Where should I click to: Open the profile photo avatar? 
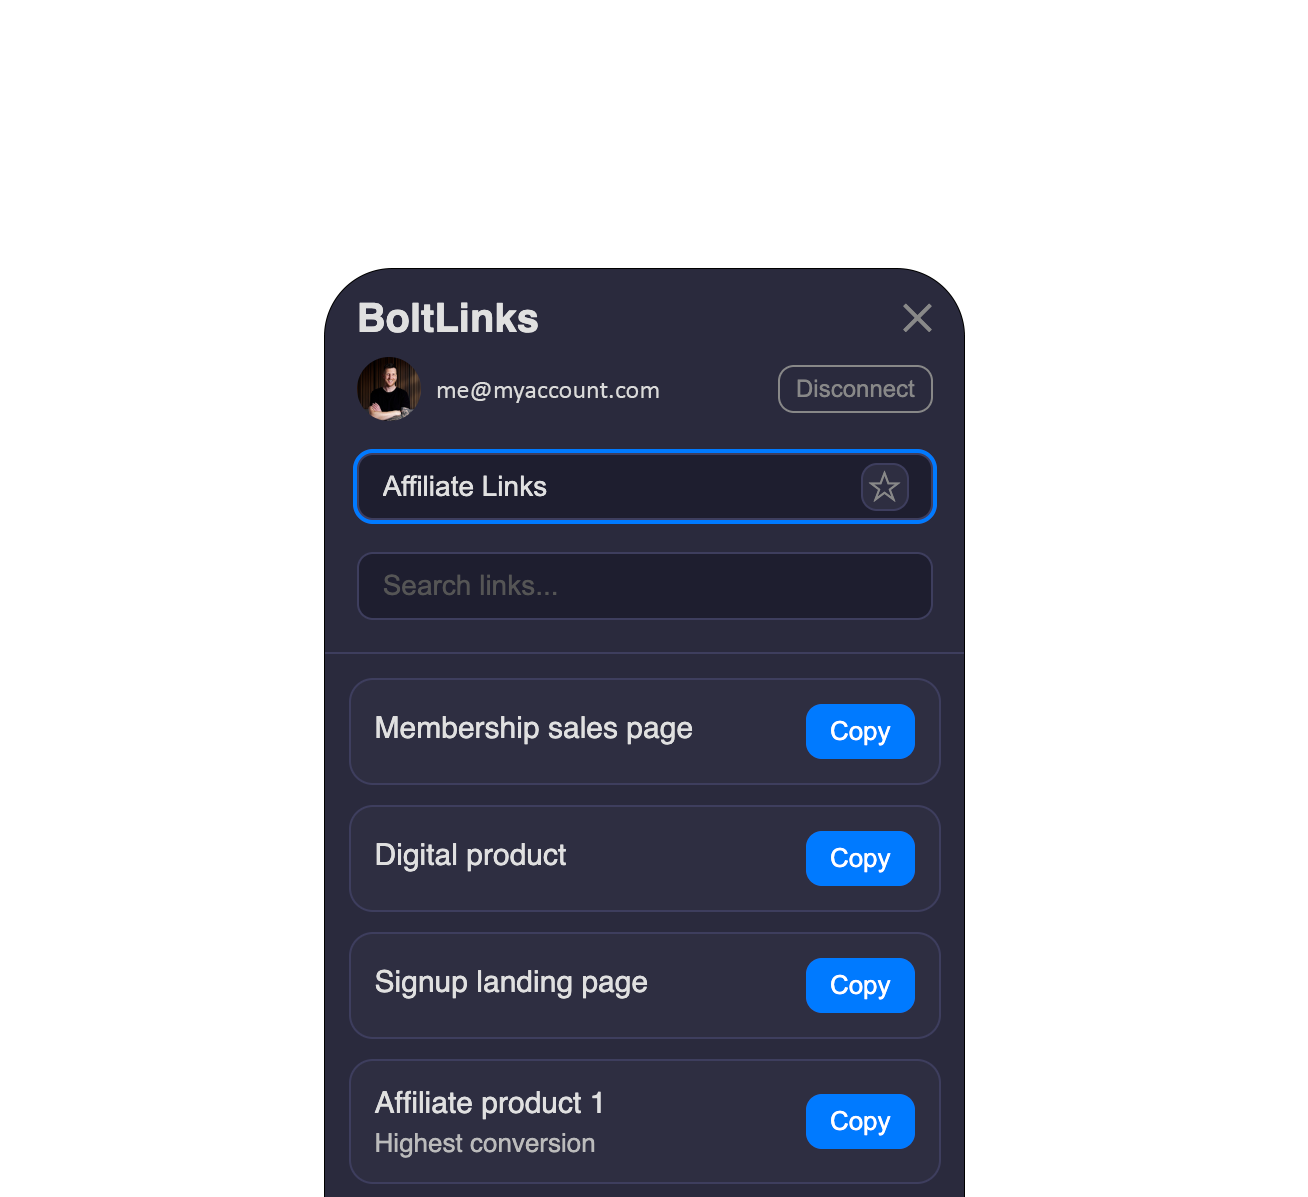tap(389, 389)
